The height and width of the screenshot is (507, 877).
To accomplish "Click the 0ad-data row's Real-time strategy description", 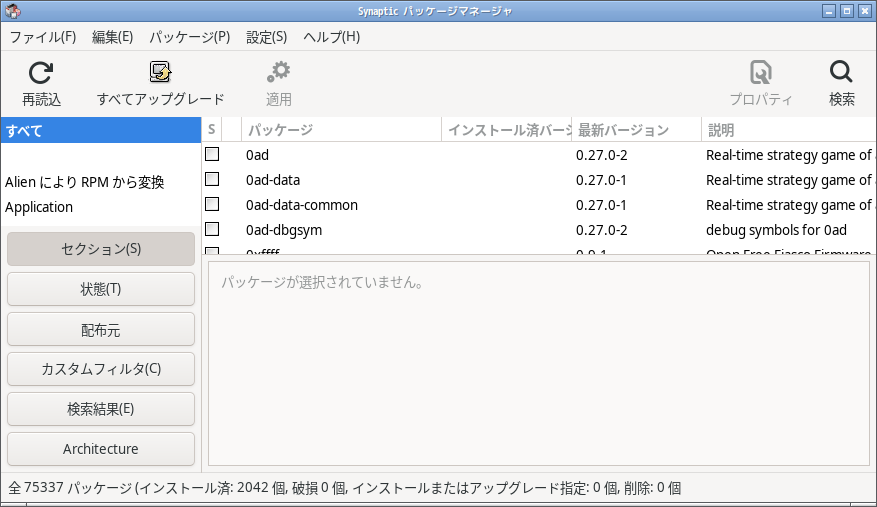I will [x=790, y=180].
